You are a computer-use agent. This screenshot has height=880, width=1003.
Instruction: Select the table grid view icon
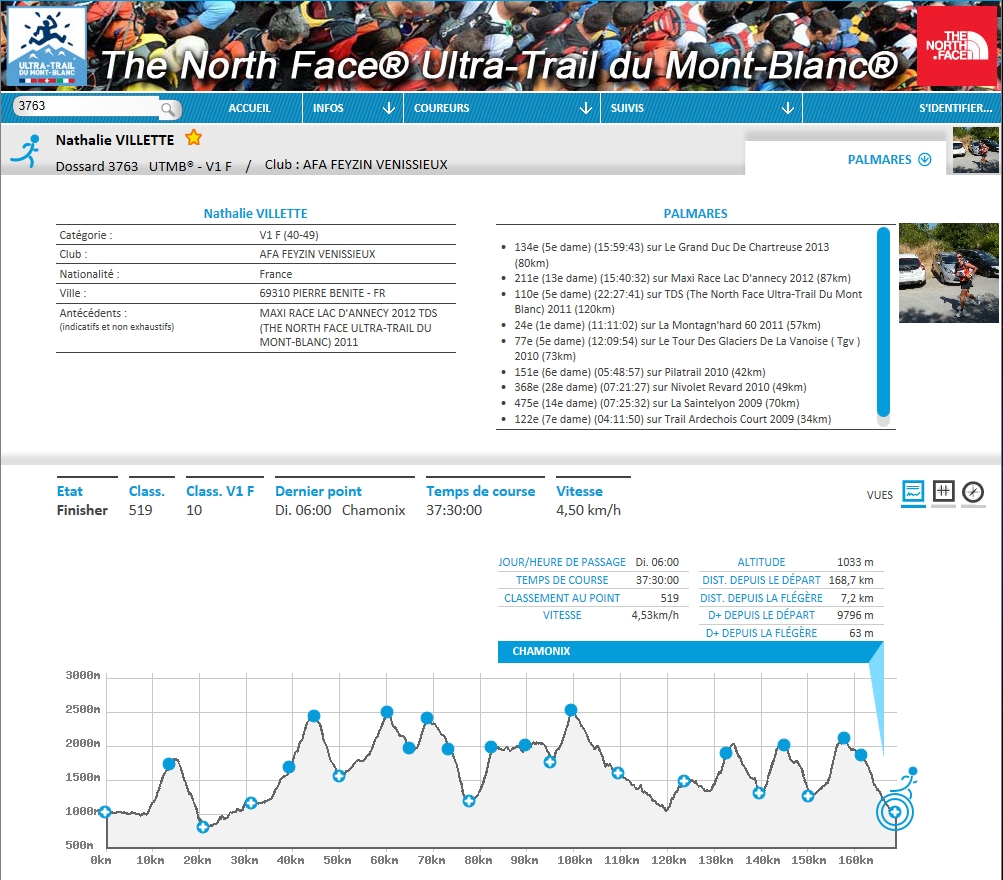[944, 491]
